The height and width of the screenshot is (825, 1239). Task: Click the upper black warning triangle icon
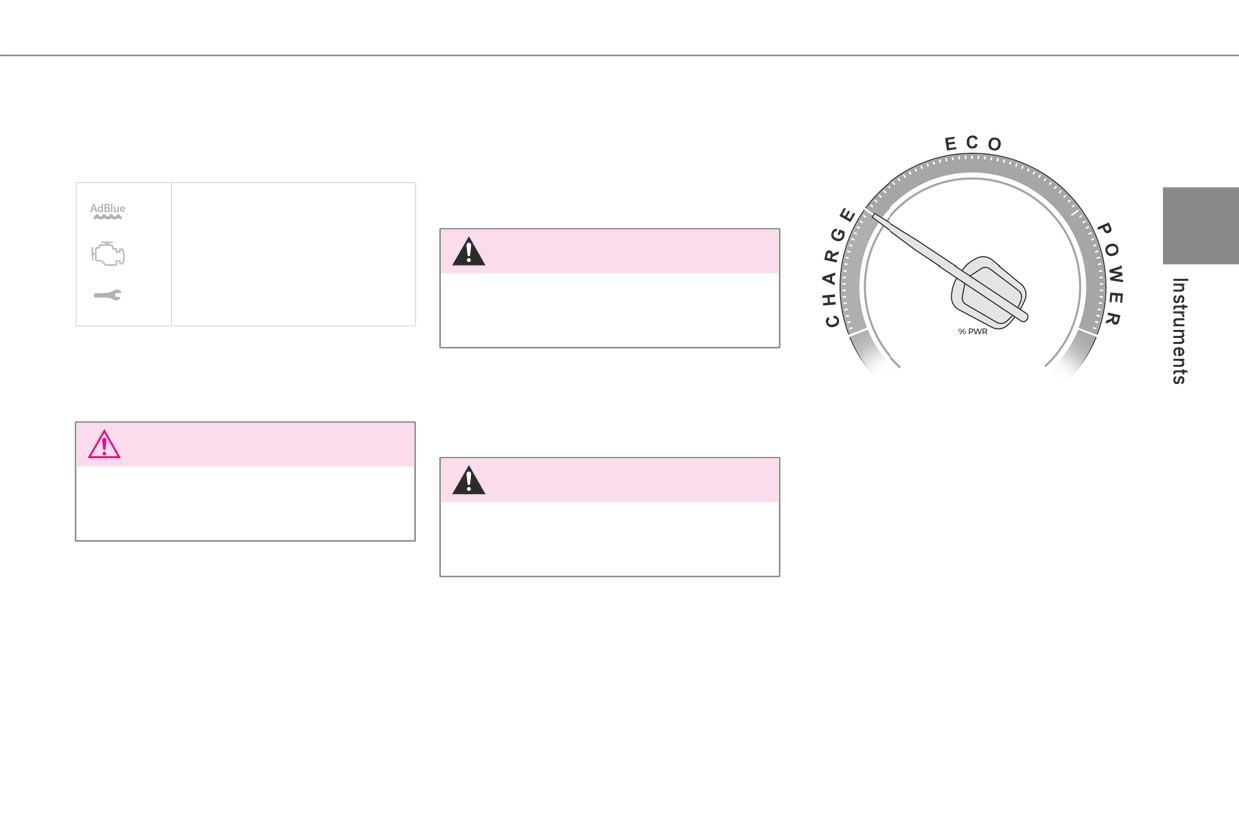tap(468, 251)
